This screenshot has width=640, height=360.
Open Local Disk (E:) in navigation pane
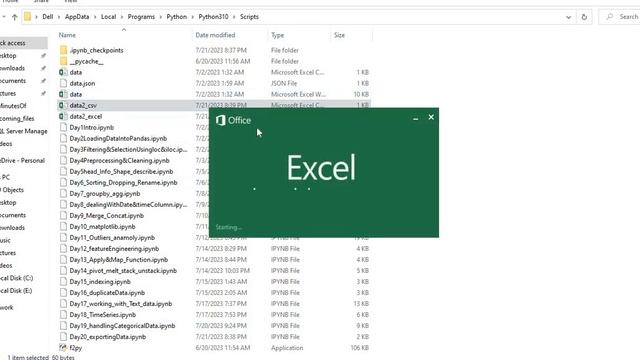pos(16,291)
